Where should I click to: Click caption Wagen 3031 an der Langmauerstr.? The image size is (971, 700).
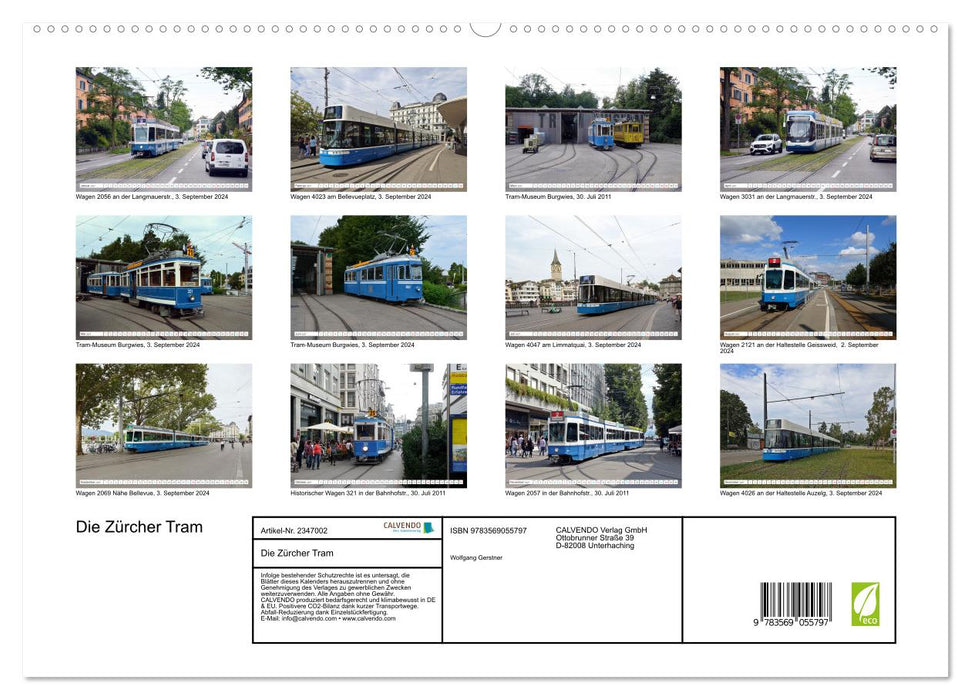tap(796, 197)
